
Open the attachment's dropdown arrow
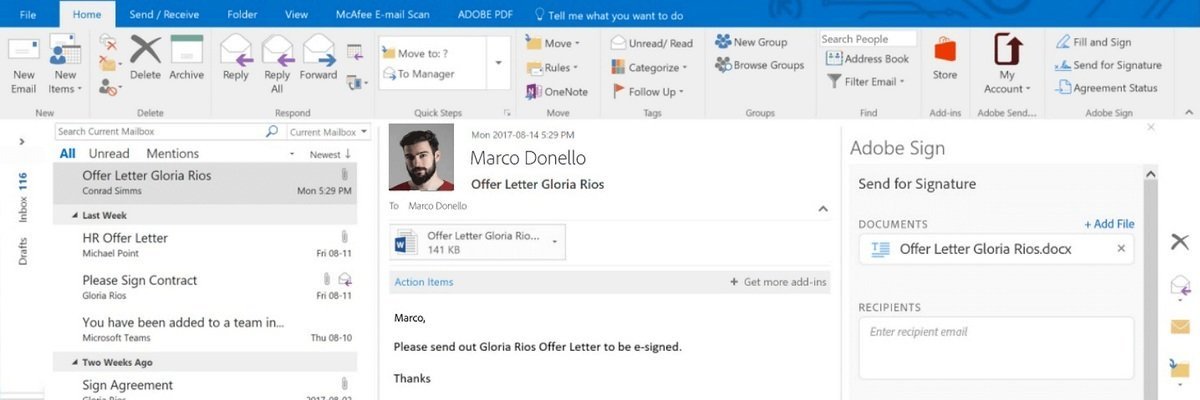coord(555,242)
